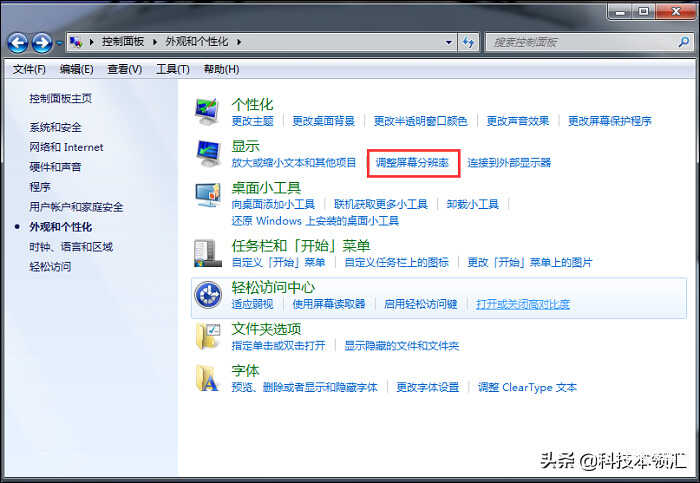Click 启用轻松访问键 link
700x483 pixels.
[421, 304]
